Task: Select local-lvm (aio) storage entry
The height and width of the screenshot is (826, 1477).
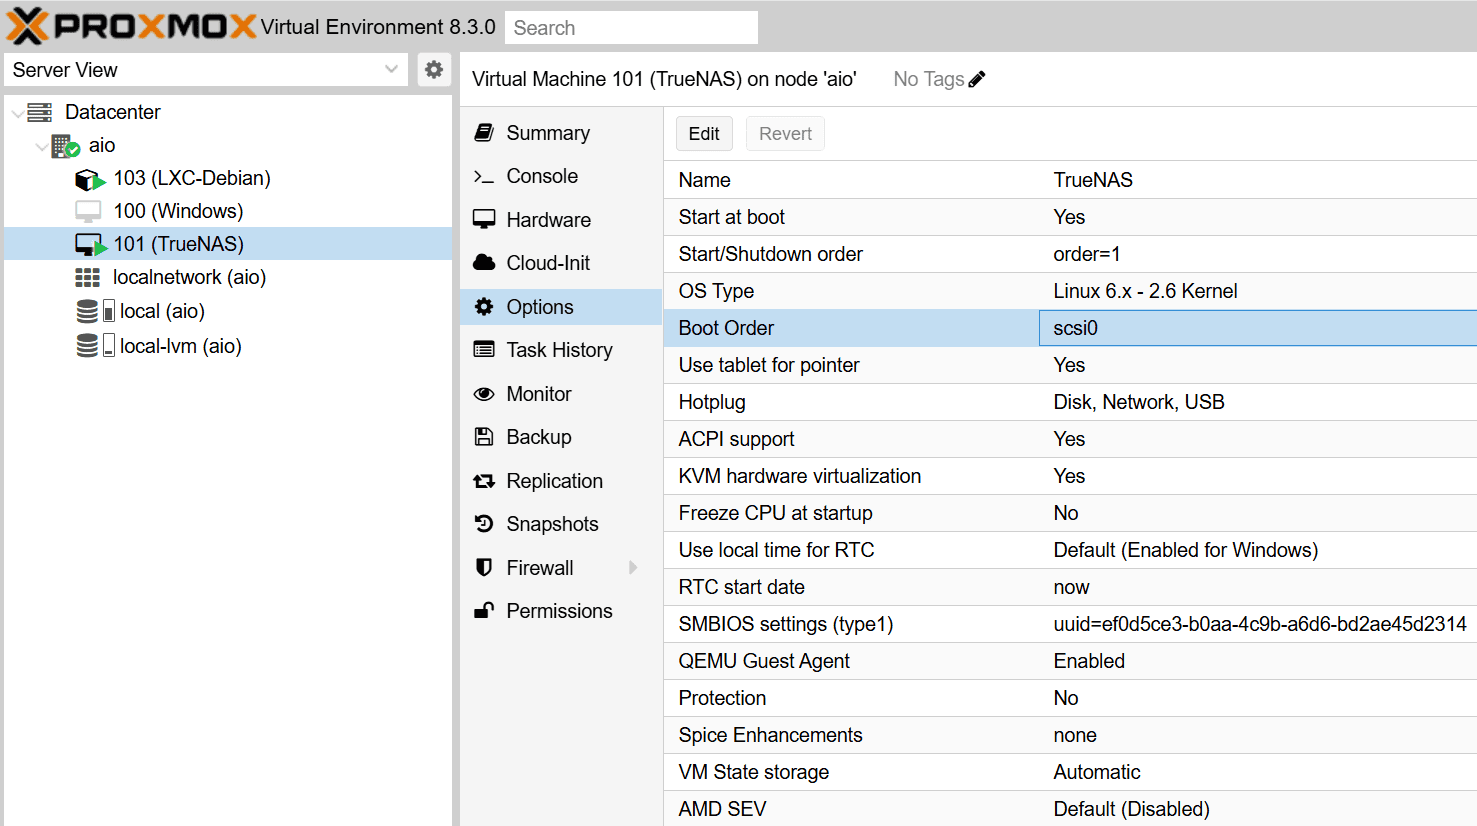Action: point(181,346)
